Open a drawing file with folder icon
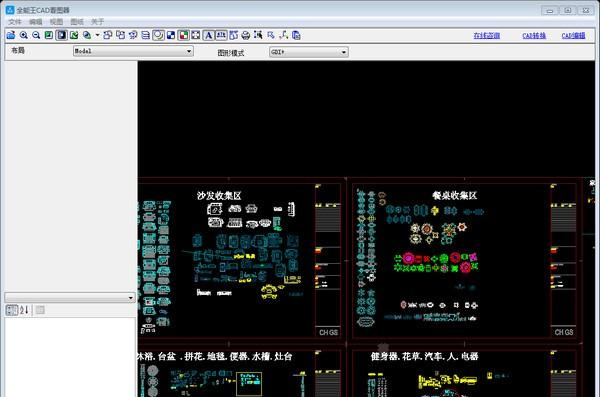The height and width of the screenshot is (397, 600). tap(11, 35)
